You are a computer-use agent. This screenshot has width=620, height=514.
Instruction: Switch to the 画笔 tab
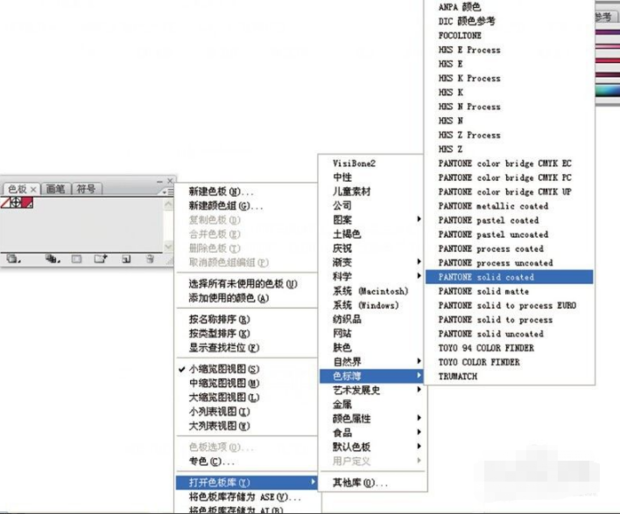point(56,189)
